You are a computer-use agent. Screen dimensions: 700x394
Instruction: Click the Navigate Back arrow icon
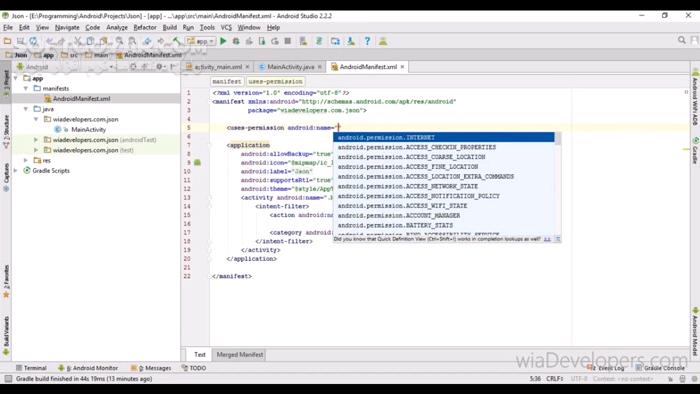click(x=147, y=41)
